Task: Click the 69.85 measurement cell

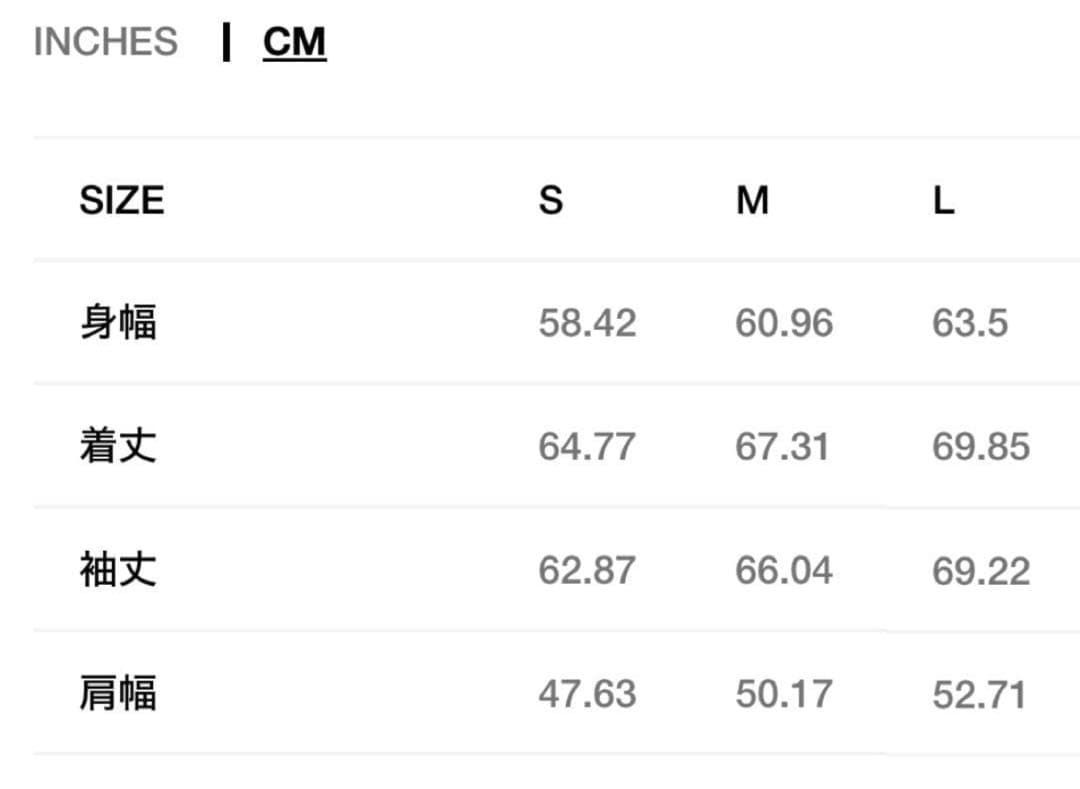Action: click(x=980, y=446)
